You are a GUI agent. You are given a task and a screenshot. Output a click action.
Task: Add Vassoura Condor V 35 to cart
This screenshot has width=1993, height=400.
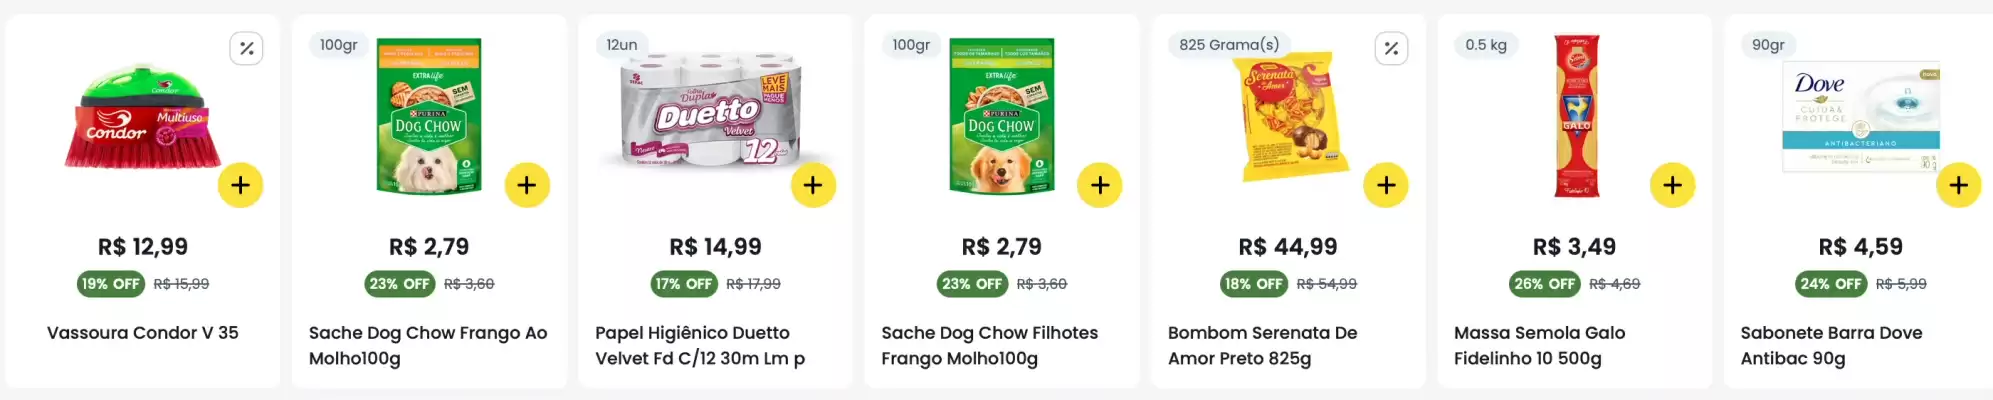pyautogui.click(x=240, y=185)
